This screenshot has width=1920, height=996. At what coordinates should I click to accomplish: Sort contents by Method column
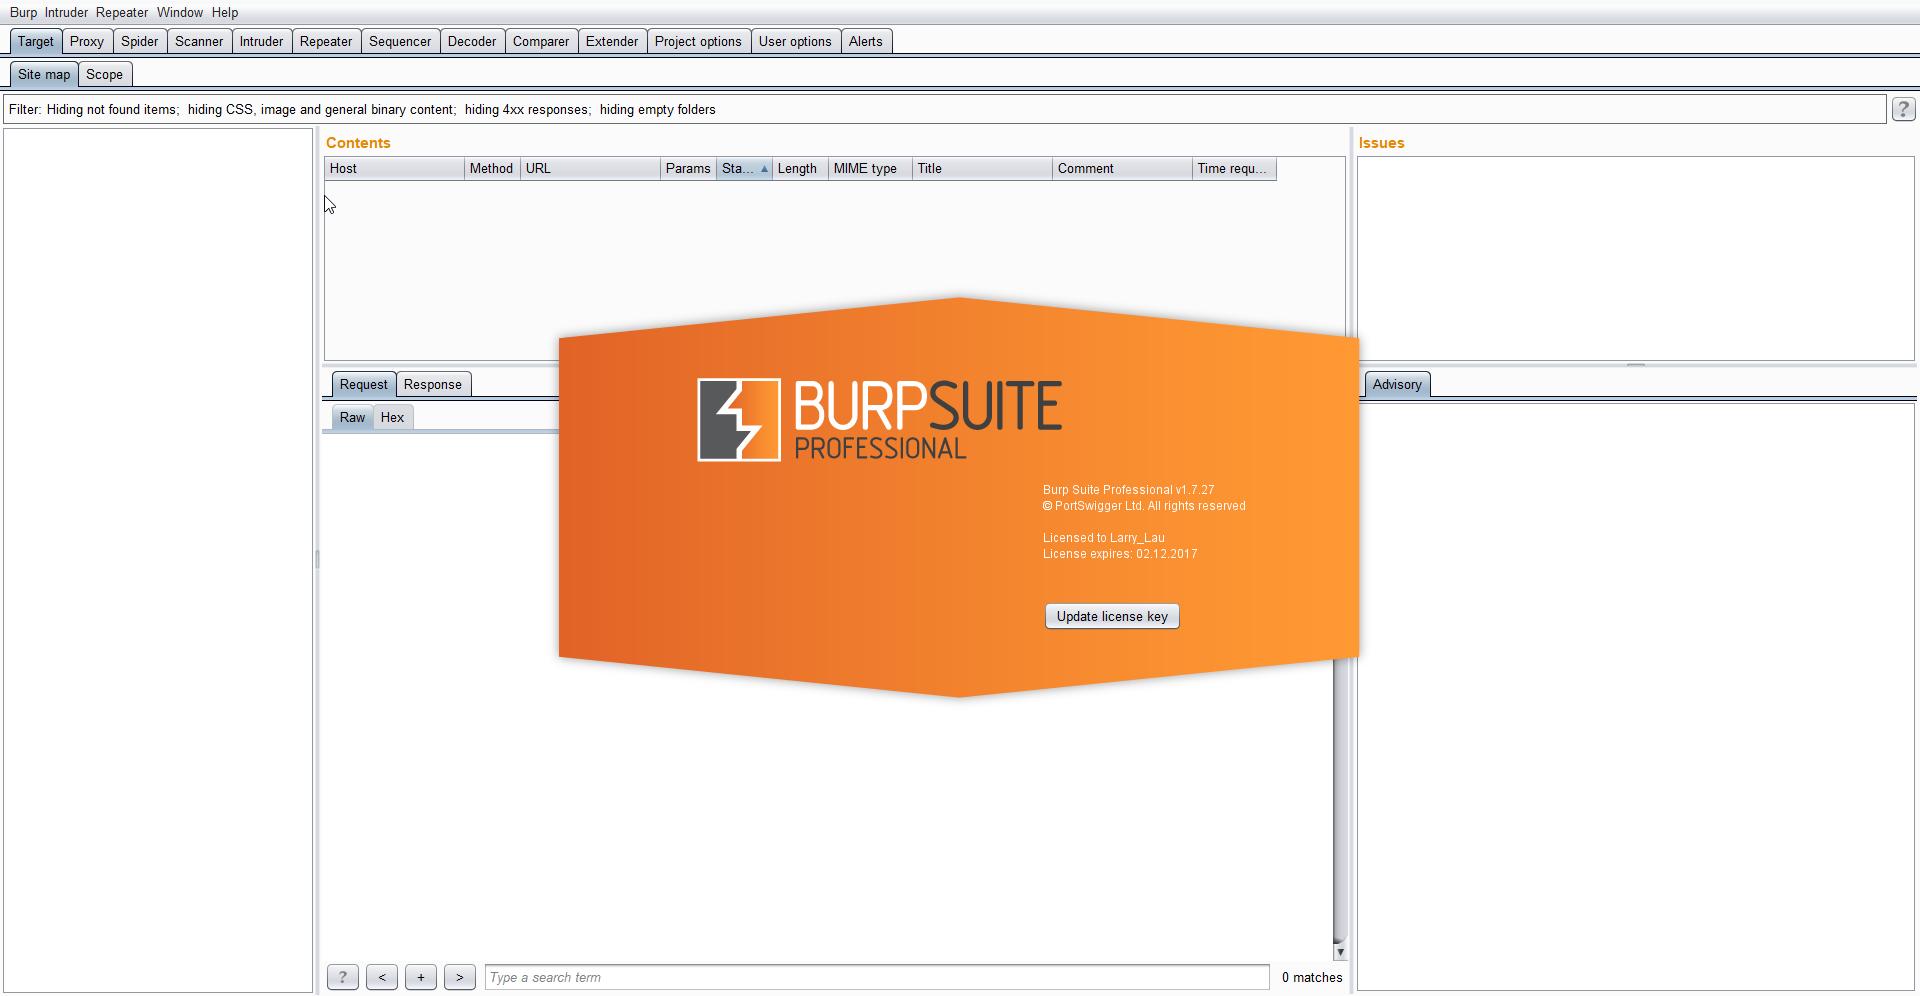coord(492,169)
